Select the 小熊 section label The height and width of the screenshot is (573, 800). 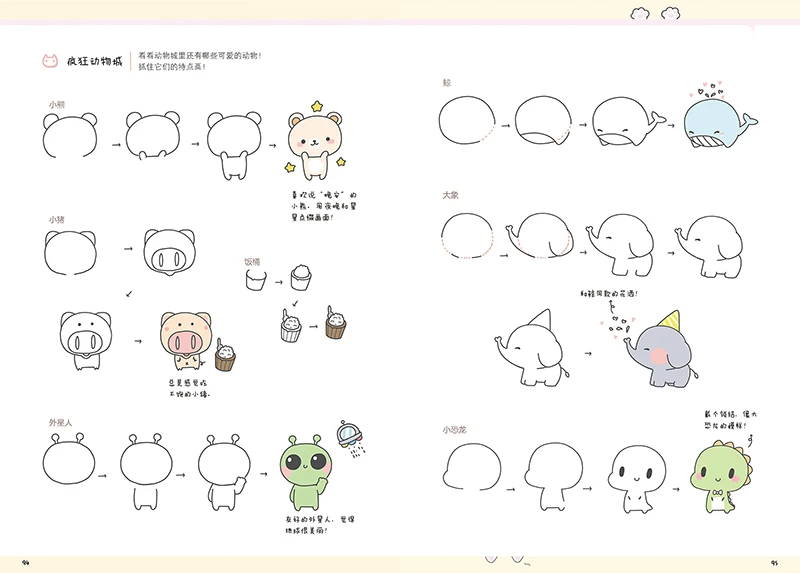(x=57, y=105)
